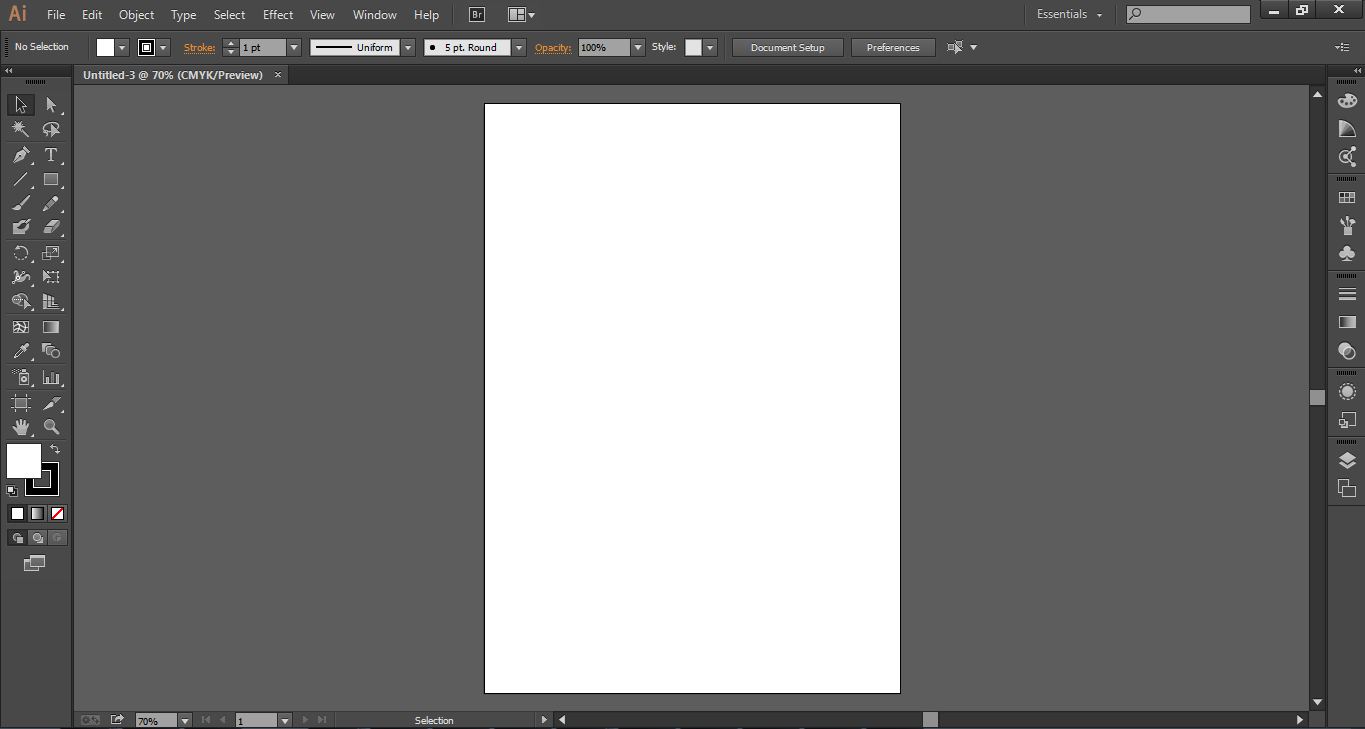The height and width of the screenshot is (729, 1365).
Task: Expand the 5 pt. Round brush dropdown
Action: 518,47
